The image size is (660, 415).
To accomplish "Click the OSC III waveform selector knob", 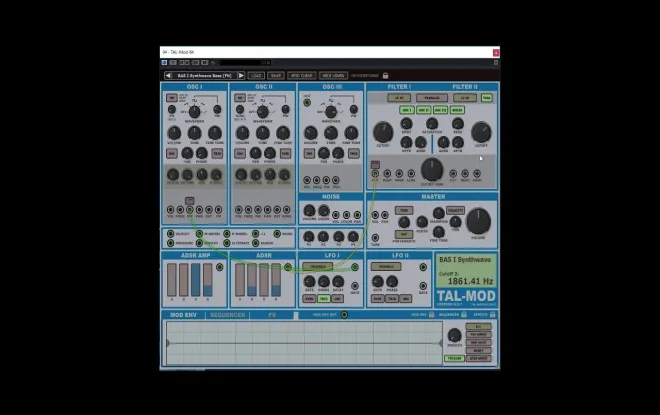I will 331,112.
